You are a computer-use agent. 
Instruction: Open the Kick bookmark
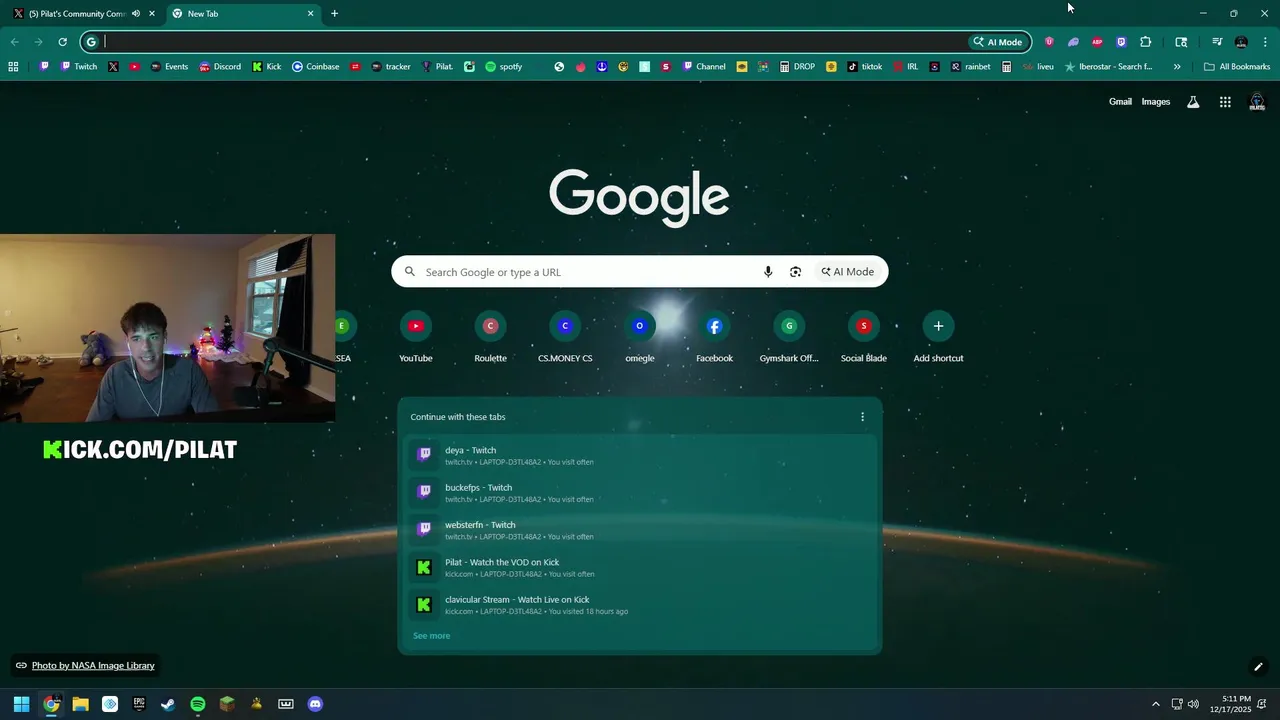[266, 67]
